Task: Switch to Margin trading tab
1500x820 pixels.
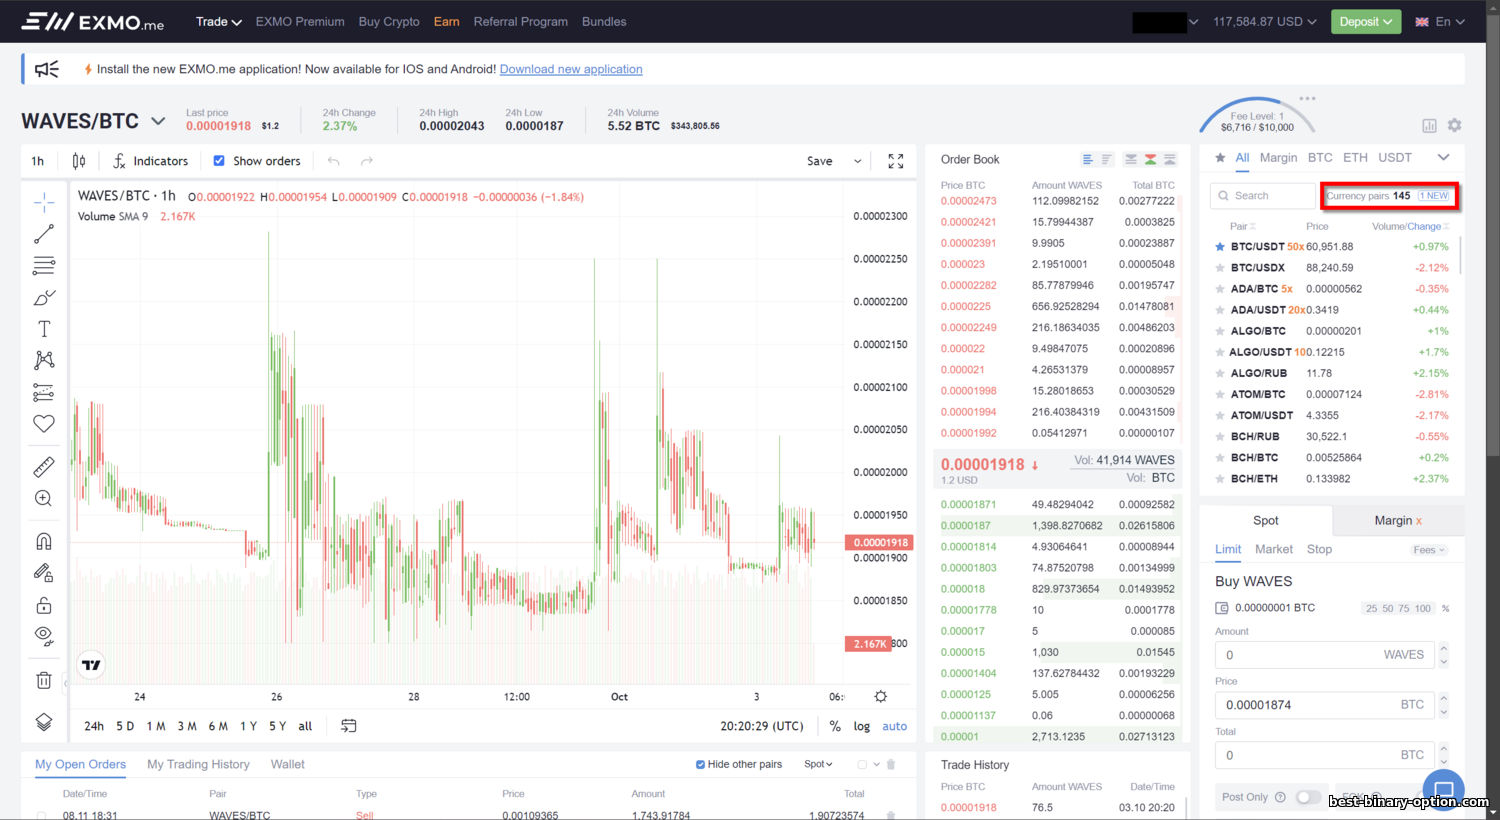Action: pyautogui.click(x=1398, y=520)
